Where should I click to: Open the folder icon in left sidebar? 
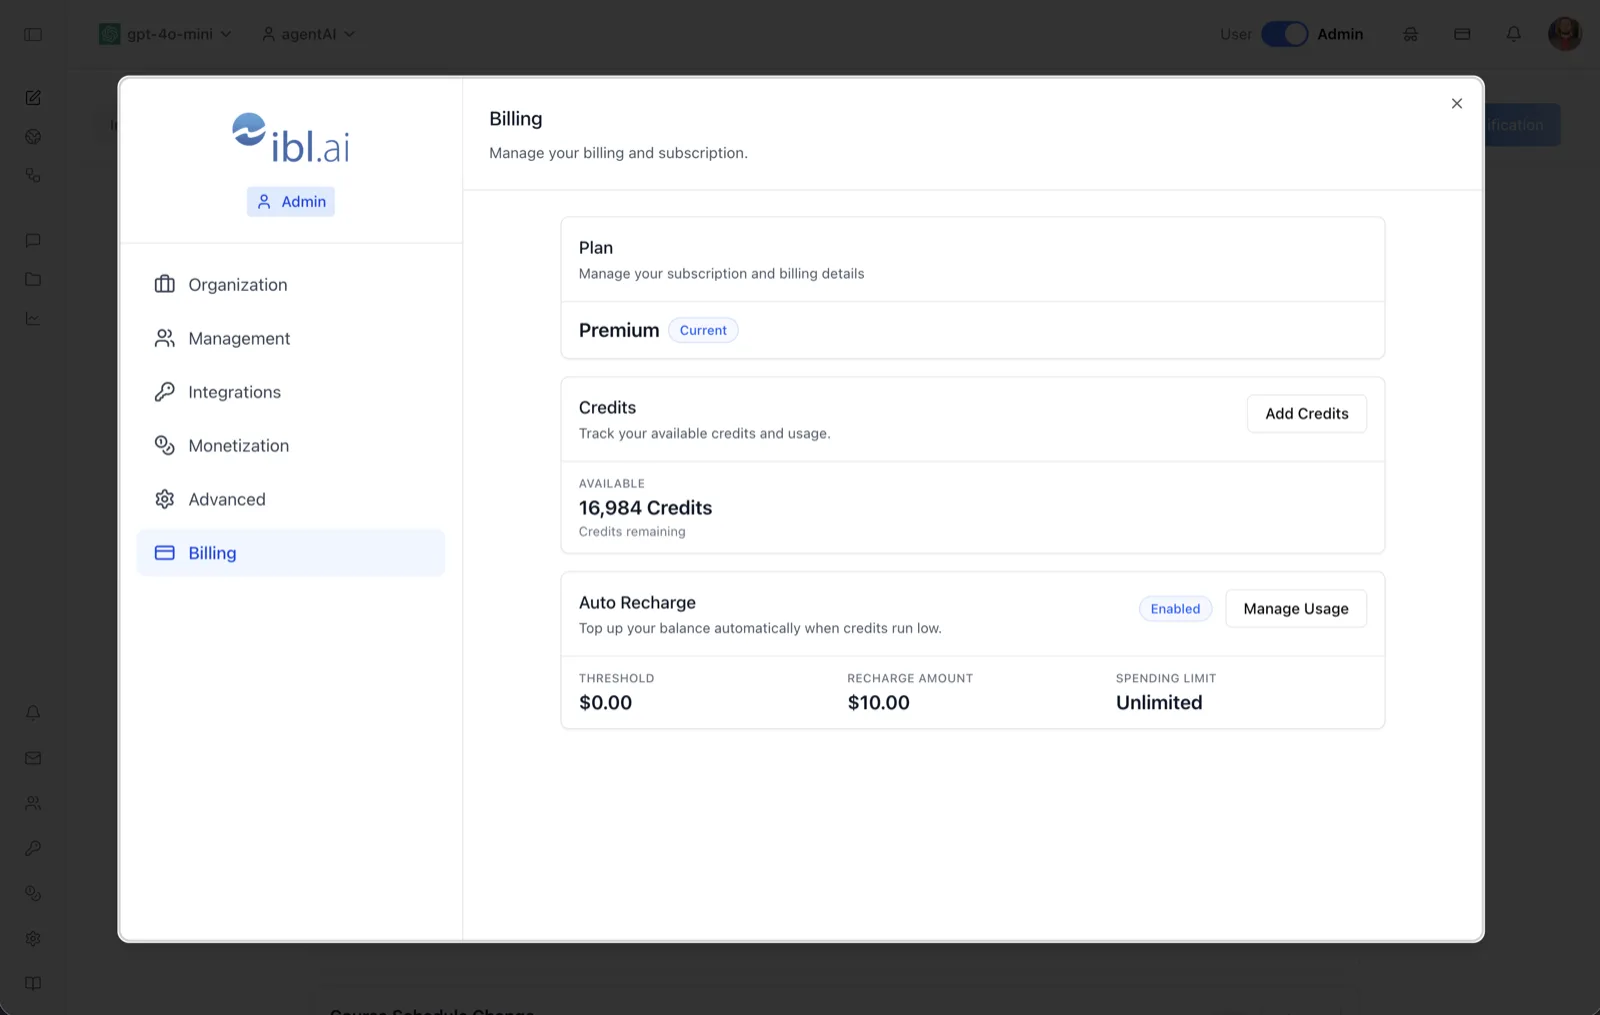click(33, 279)
